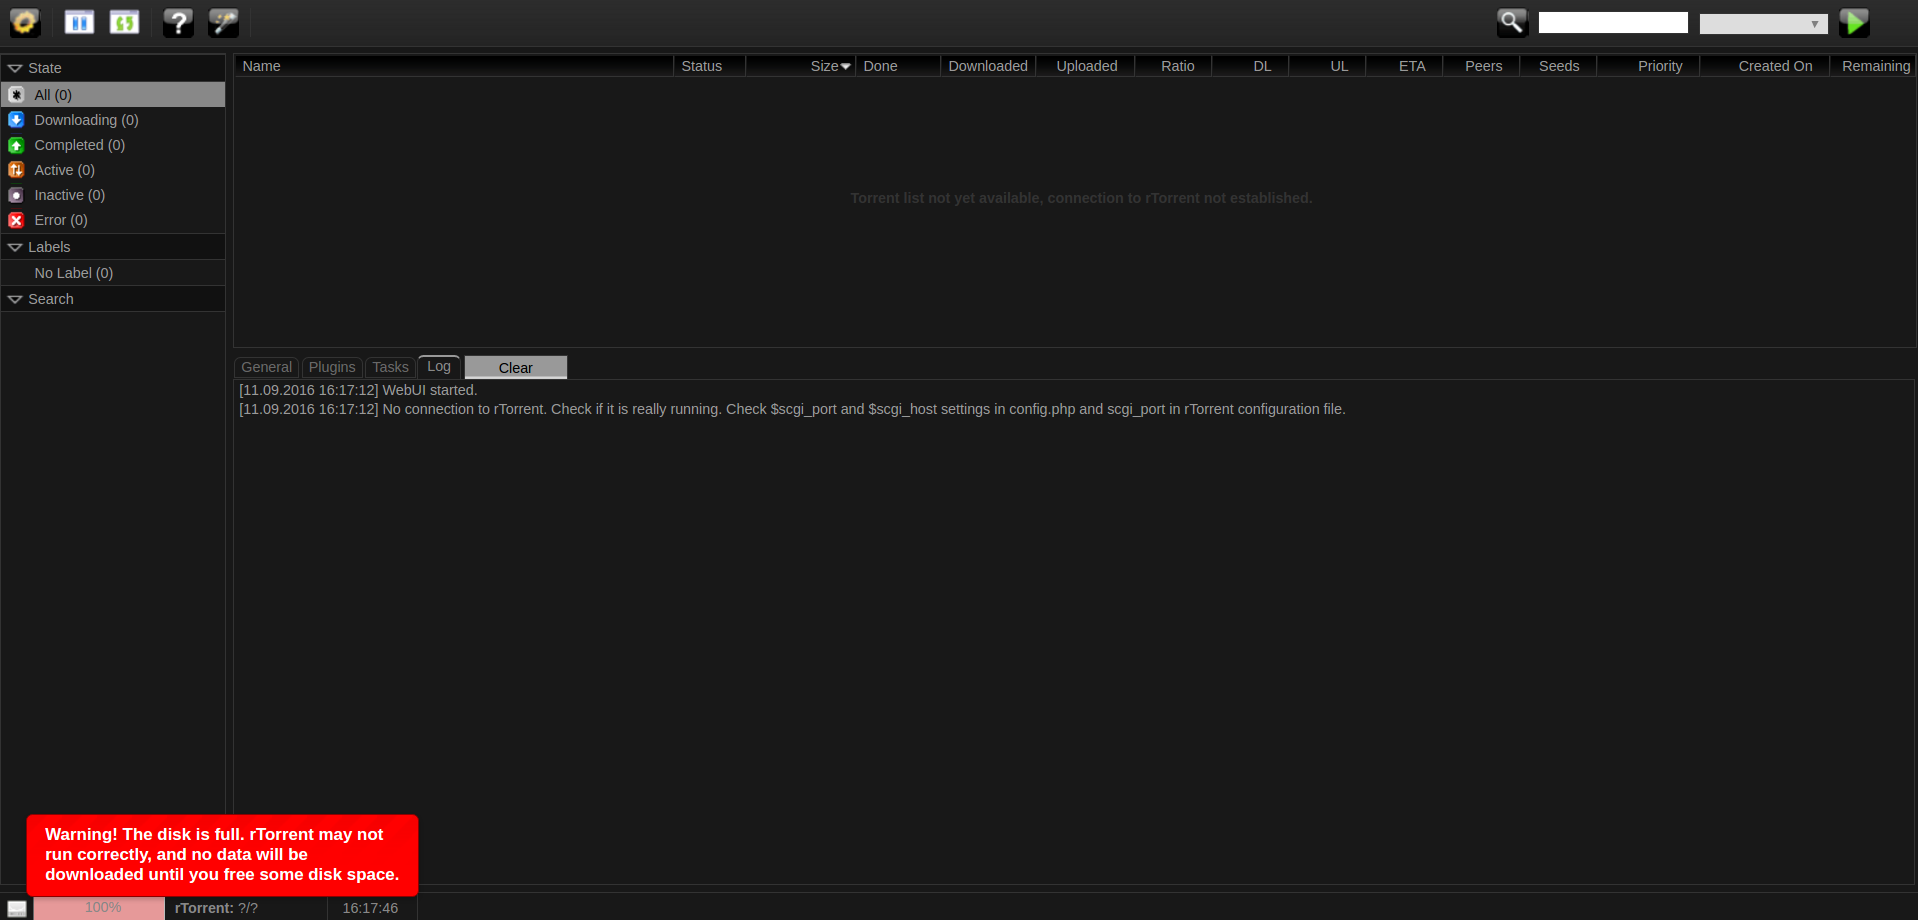
Task: Switch to the General tab
Action: (x=266, y=367)
